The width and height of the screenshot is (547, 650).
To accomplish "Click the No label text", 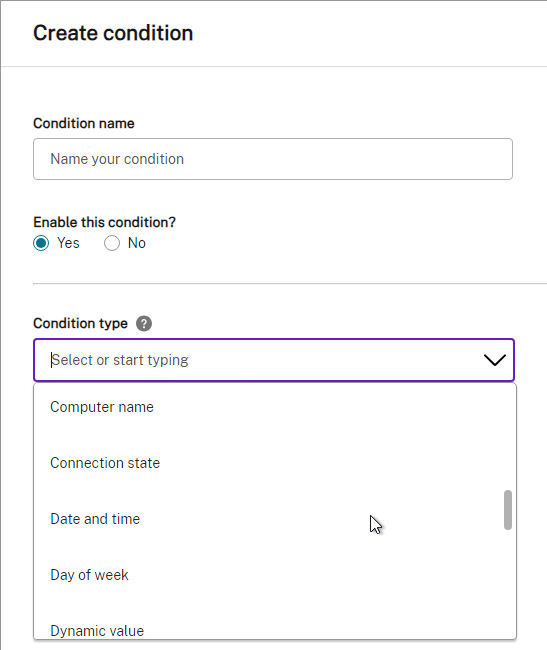I will click(x=137, y=243).
